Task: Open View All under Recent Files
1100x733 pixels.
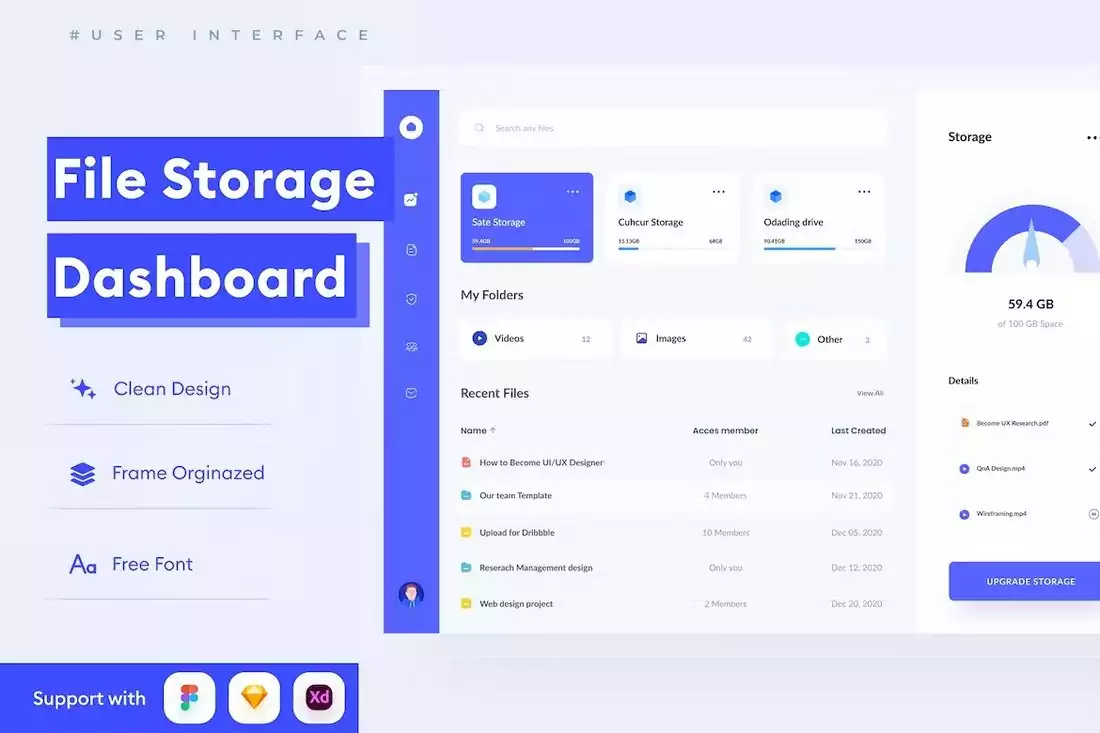Action: point(869,393)
